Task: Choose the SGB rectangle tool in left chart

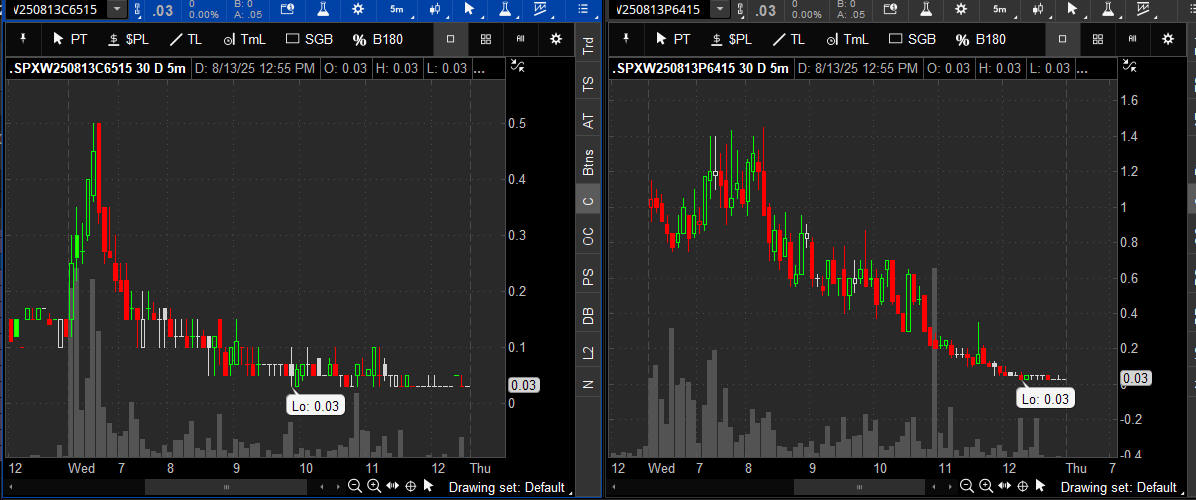Action: click(311, 39)
